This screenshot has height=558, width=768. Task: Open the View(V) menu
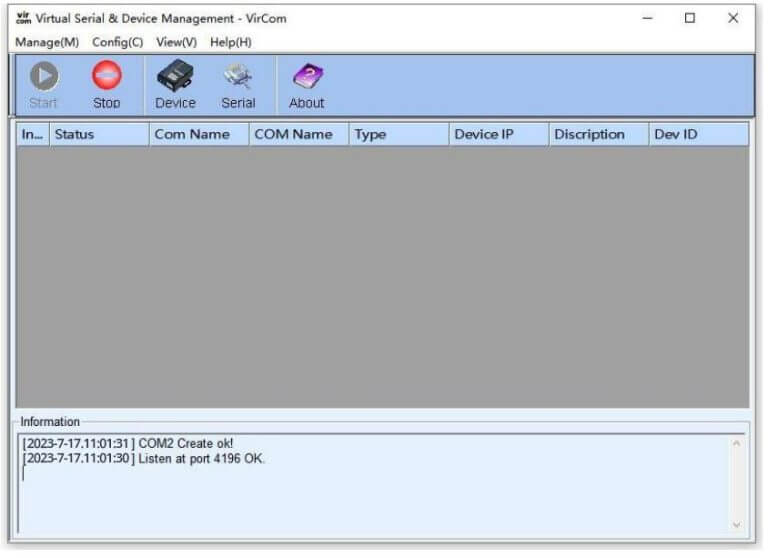(177, 43)
